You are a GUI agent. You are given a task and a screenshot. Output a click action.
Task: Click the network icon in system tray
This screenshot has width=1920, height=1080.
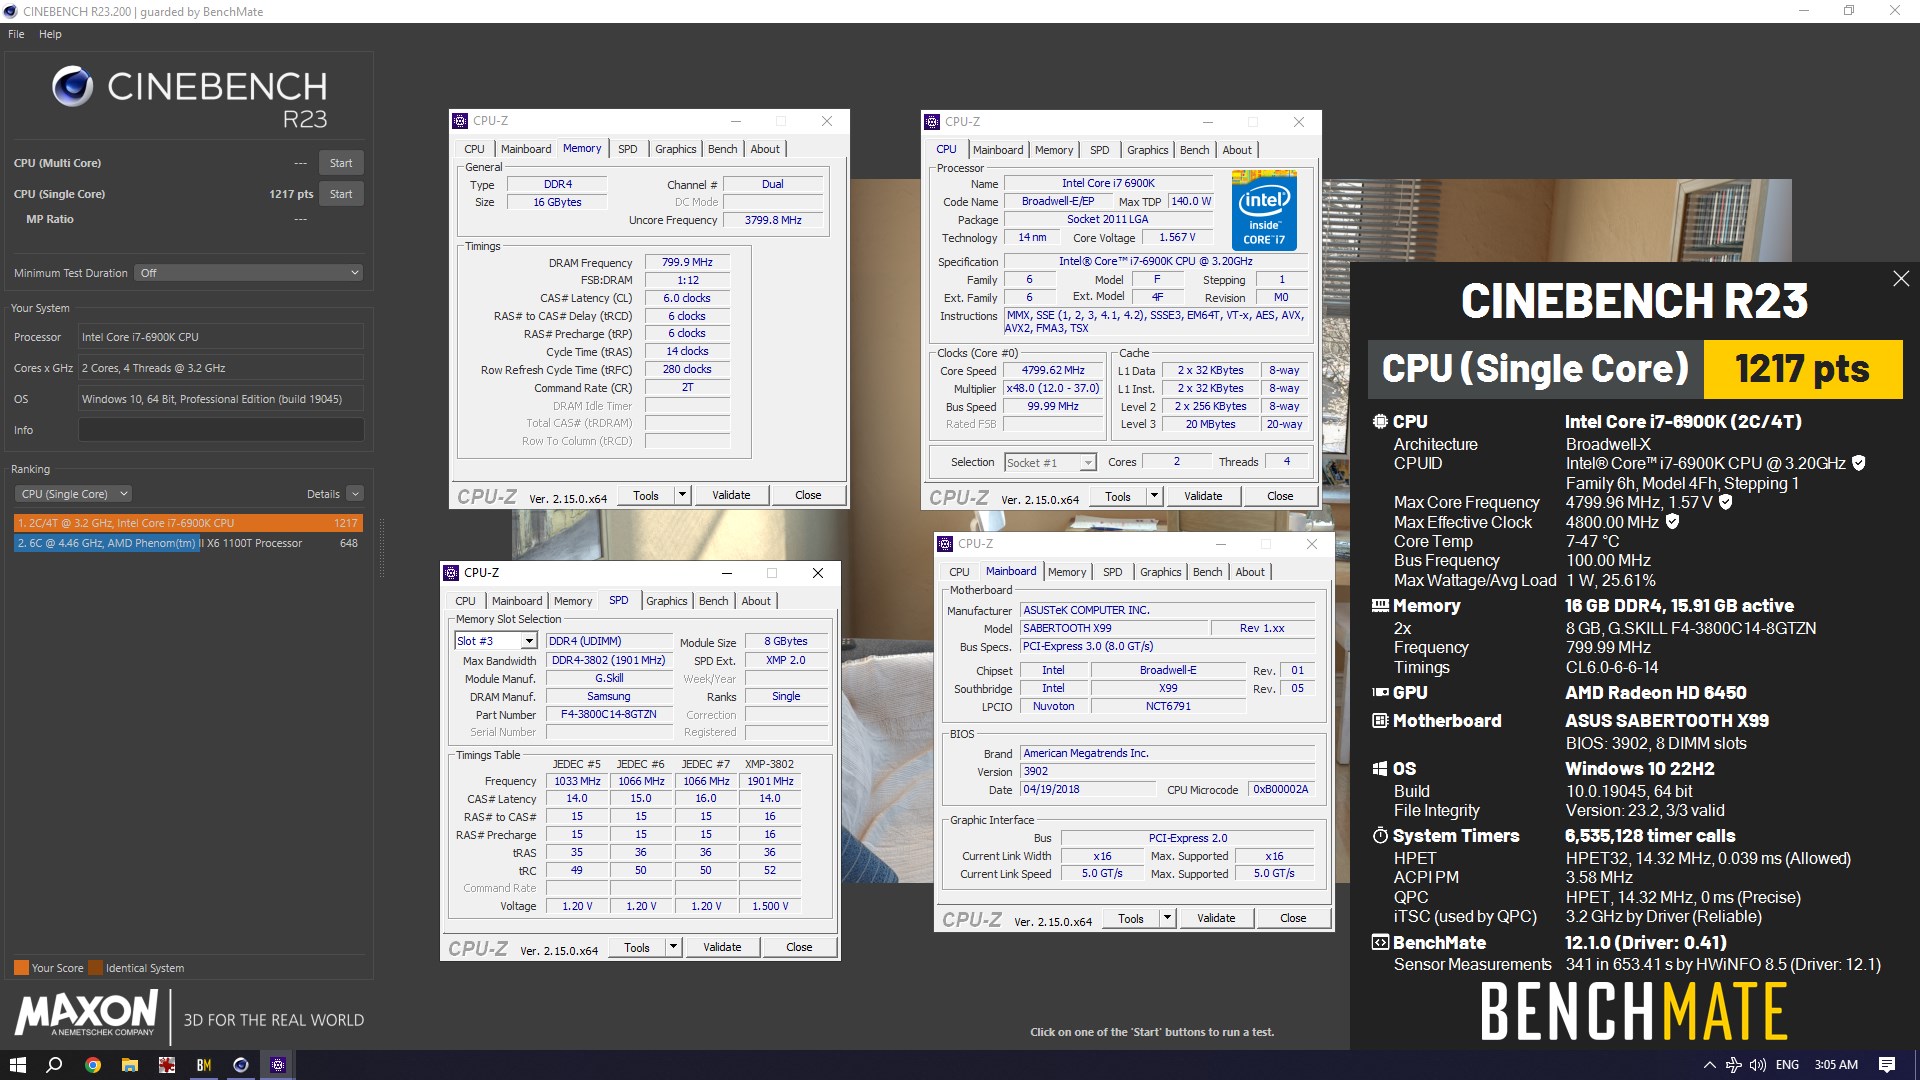point(1734,1065)
